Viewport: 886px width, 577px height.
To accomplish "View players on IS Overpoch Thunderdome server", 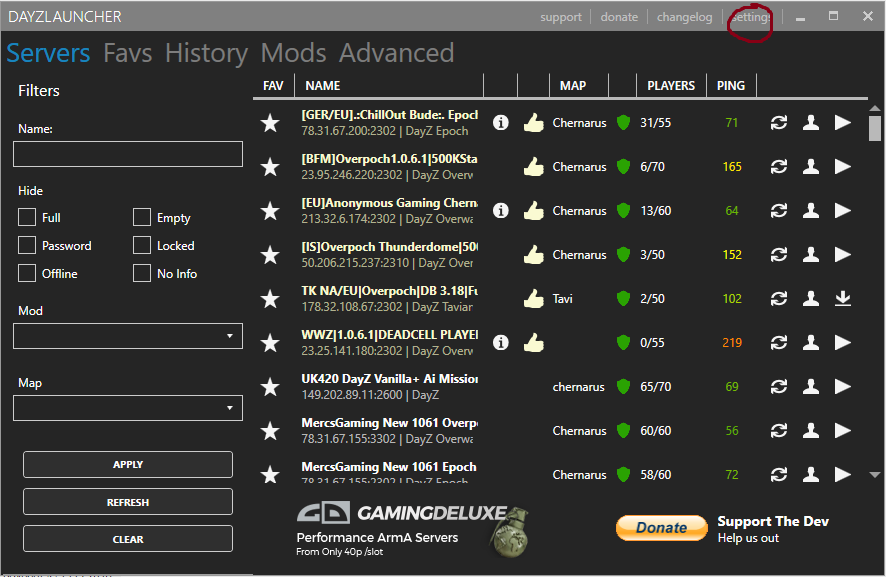I will click(x=811, y=255).
